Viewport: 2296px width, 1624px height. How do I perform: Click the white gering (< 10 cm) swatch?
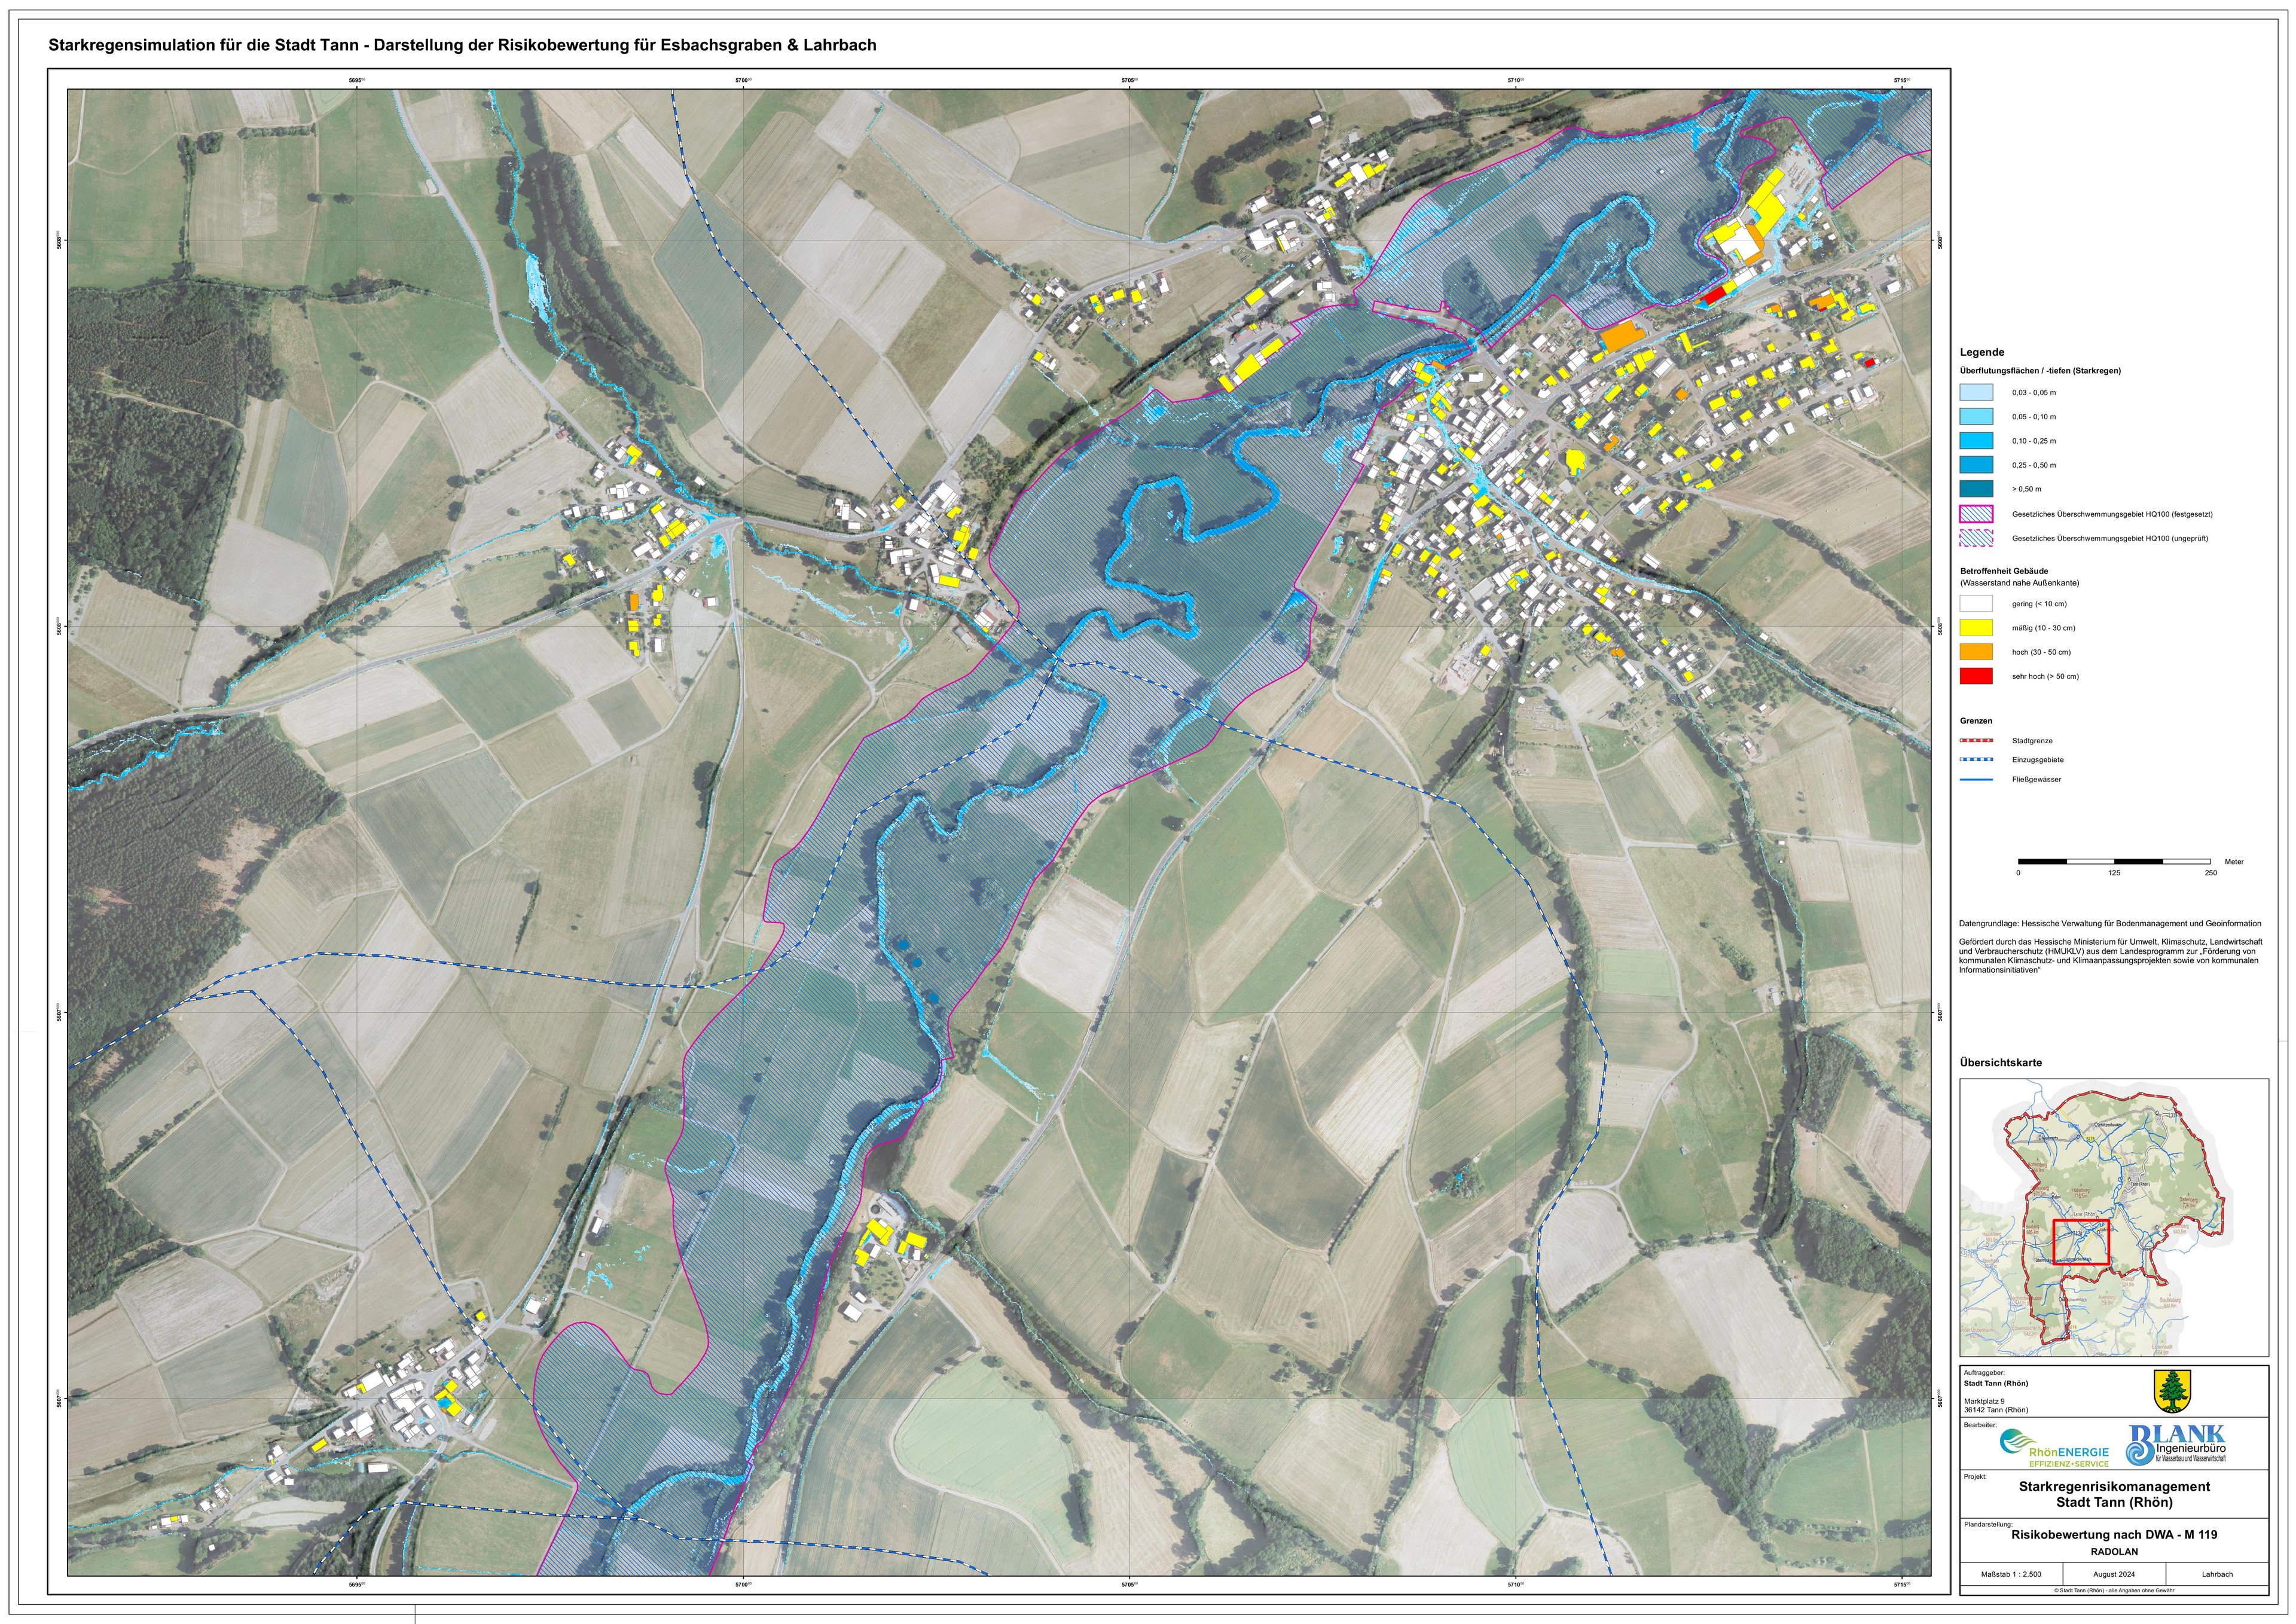point(1976,604)
